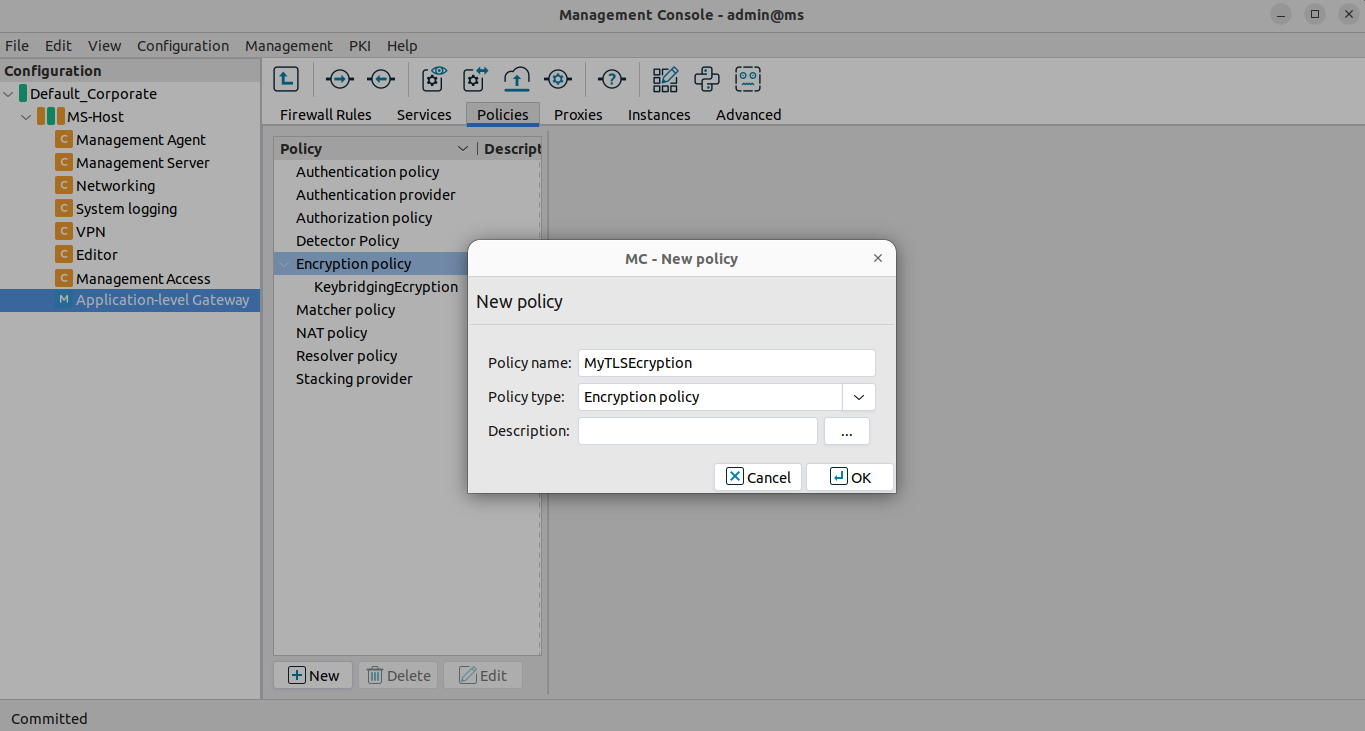This screenshot has height=731, width=1365.
Task: Click the Description column header
Action: coord(510,148)
